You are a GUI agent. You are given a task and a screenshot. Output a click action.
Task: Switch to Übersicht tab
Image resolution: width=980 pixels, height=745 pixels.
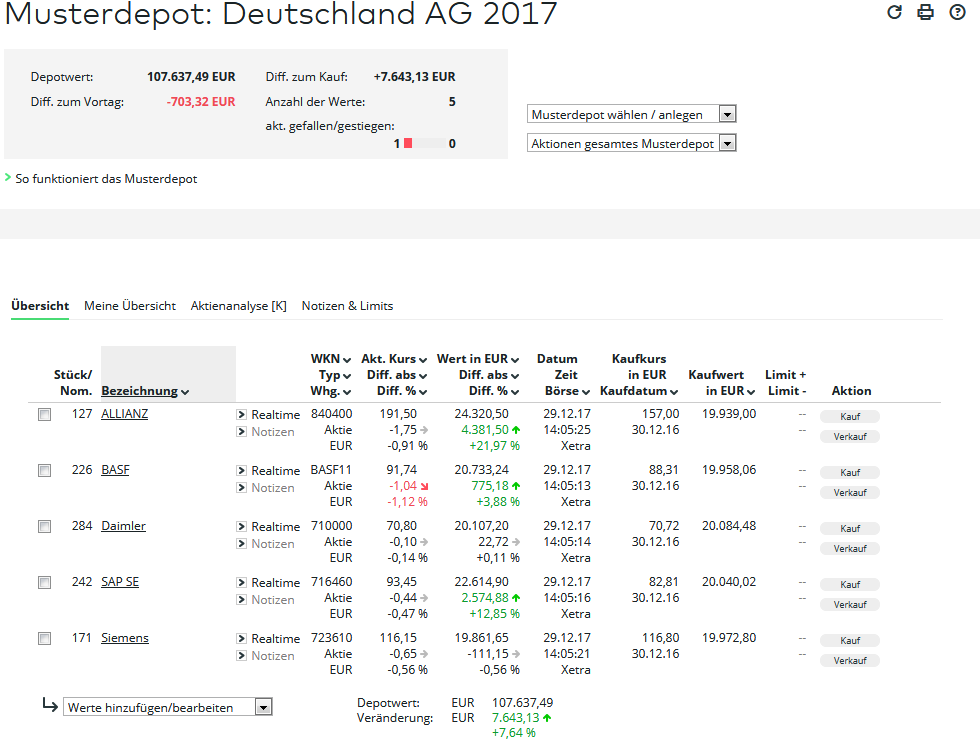point(40,306)
